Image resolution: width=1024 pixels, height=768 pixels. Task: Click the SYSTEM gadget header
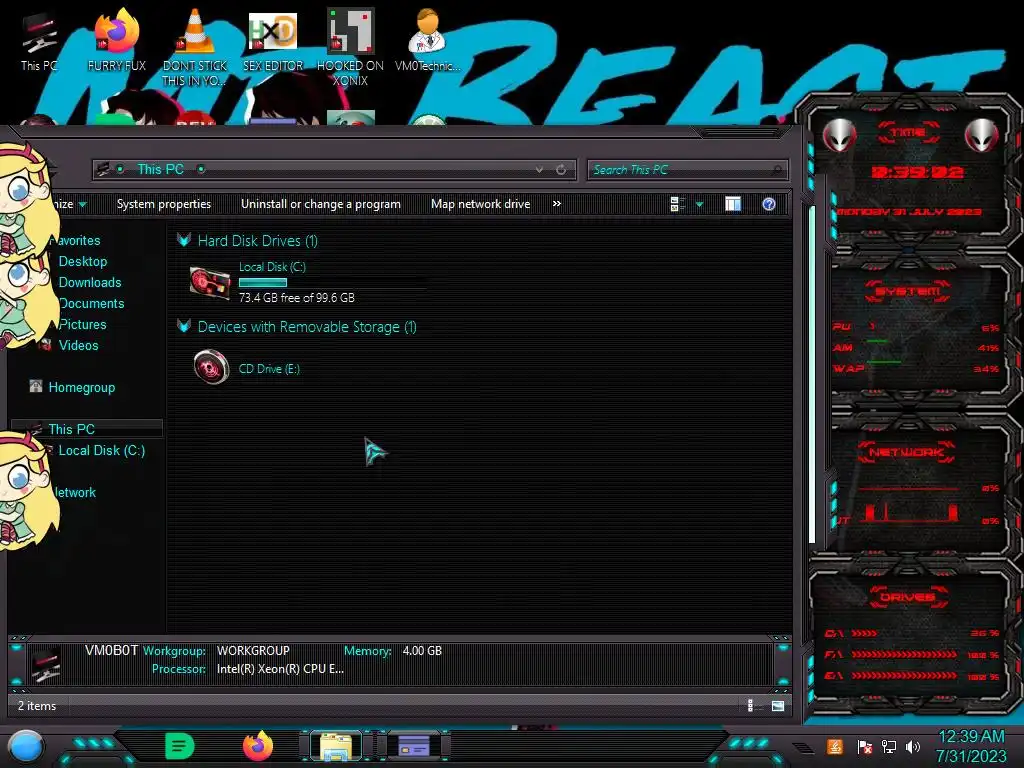[908, 291]
